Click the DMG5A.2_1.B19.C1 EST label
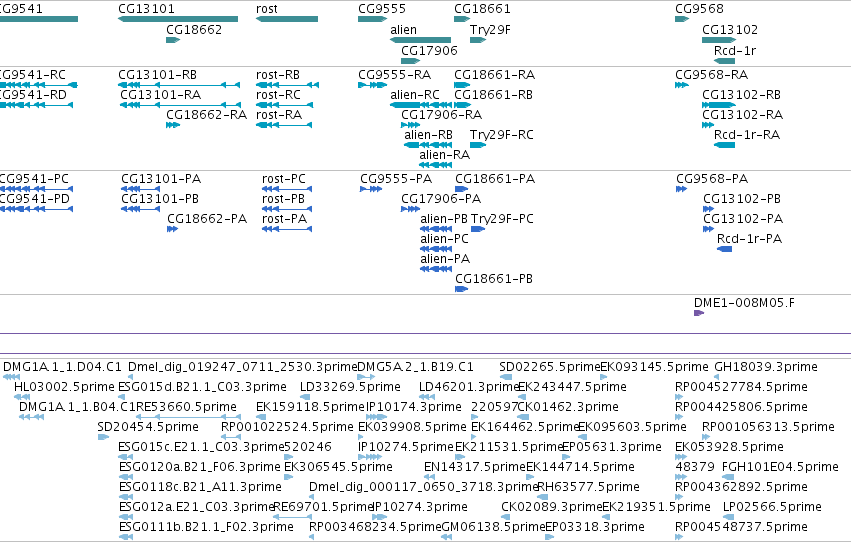 [415, 367]
